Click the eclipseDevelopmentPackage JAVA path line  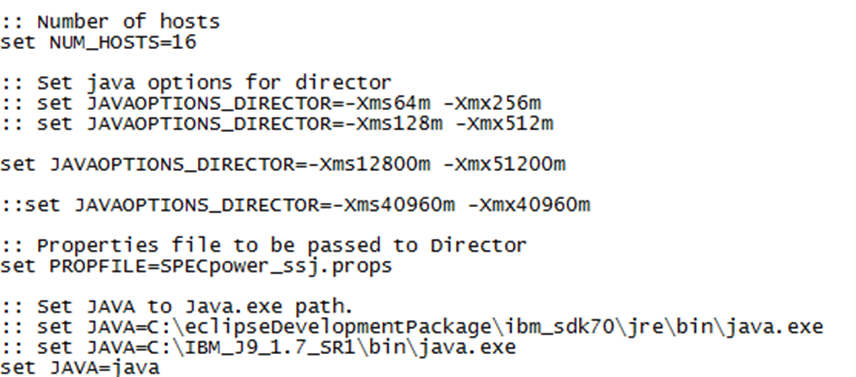(412, 327)
